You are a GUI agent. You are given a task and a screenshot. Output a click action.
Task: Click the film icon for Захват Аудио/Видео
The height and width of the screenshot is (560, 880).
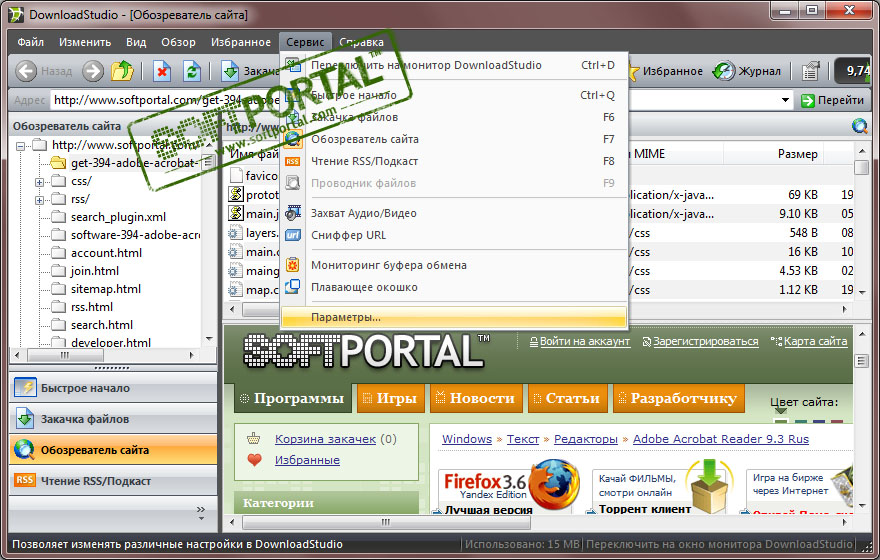[x=292, y=213]
